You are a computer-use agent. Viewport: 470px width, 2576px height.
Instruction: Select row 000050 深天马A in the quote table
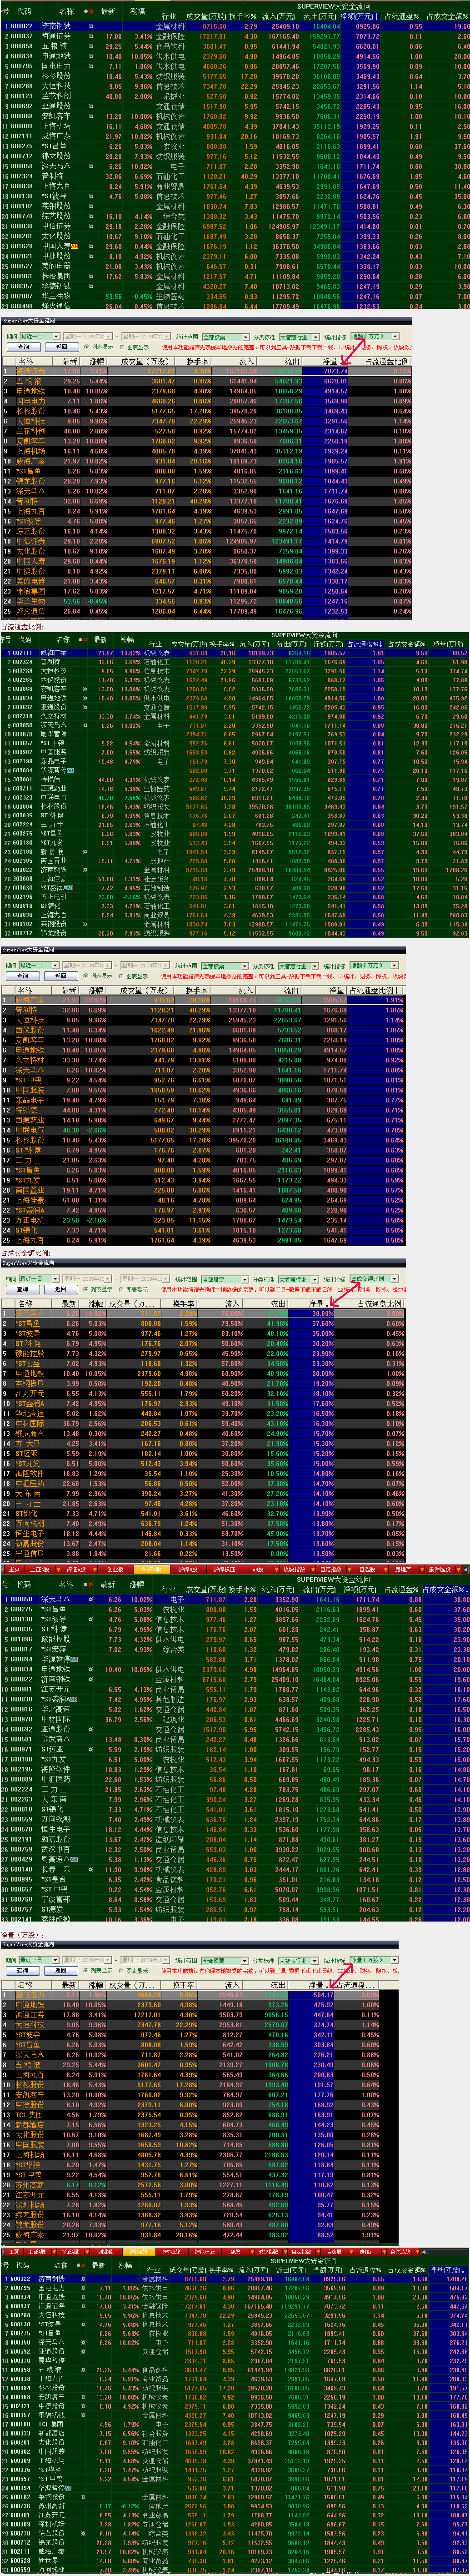pos(235,1599)
